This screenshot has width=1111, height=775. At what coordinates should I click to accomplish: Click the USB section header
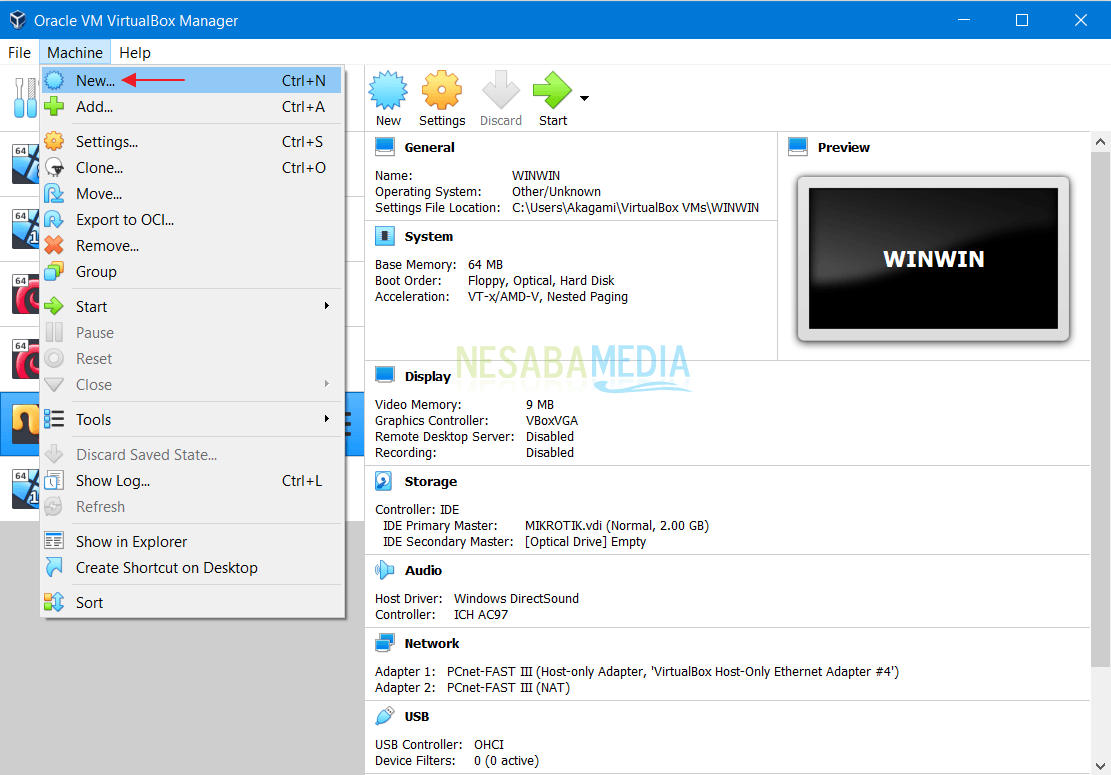417,717
